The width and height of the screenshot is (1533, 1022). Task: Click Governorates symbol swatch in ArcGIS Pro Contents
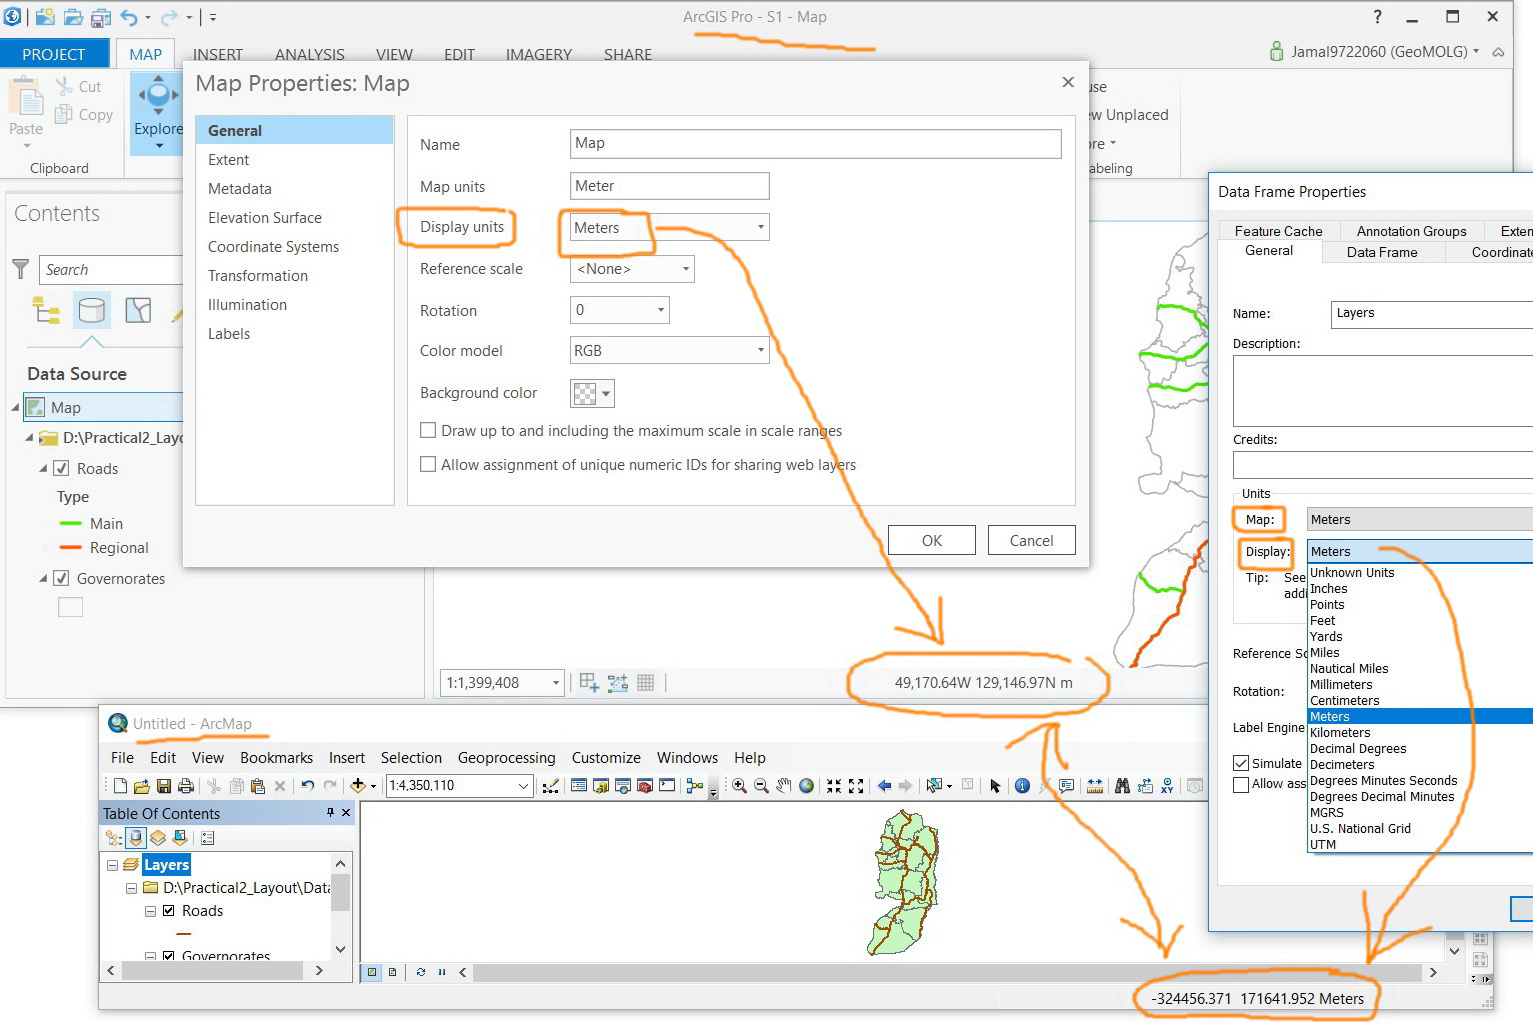[x=70, y=607]
